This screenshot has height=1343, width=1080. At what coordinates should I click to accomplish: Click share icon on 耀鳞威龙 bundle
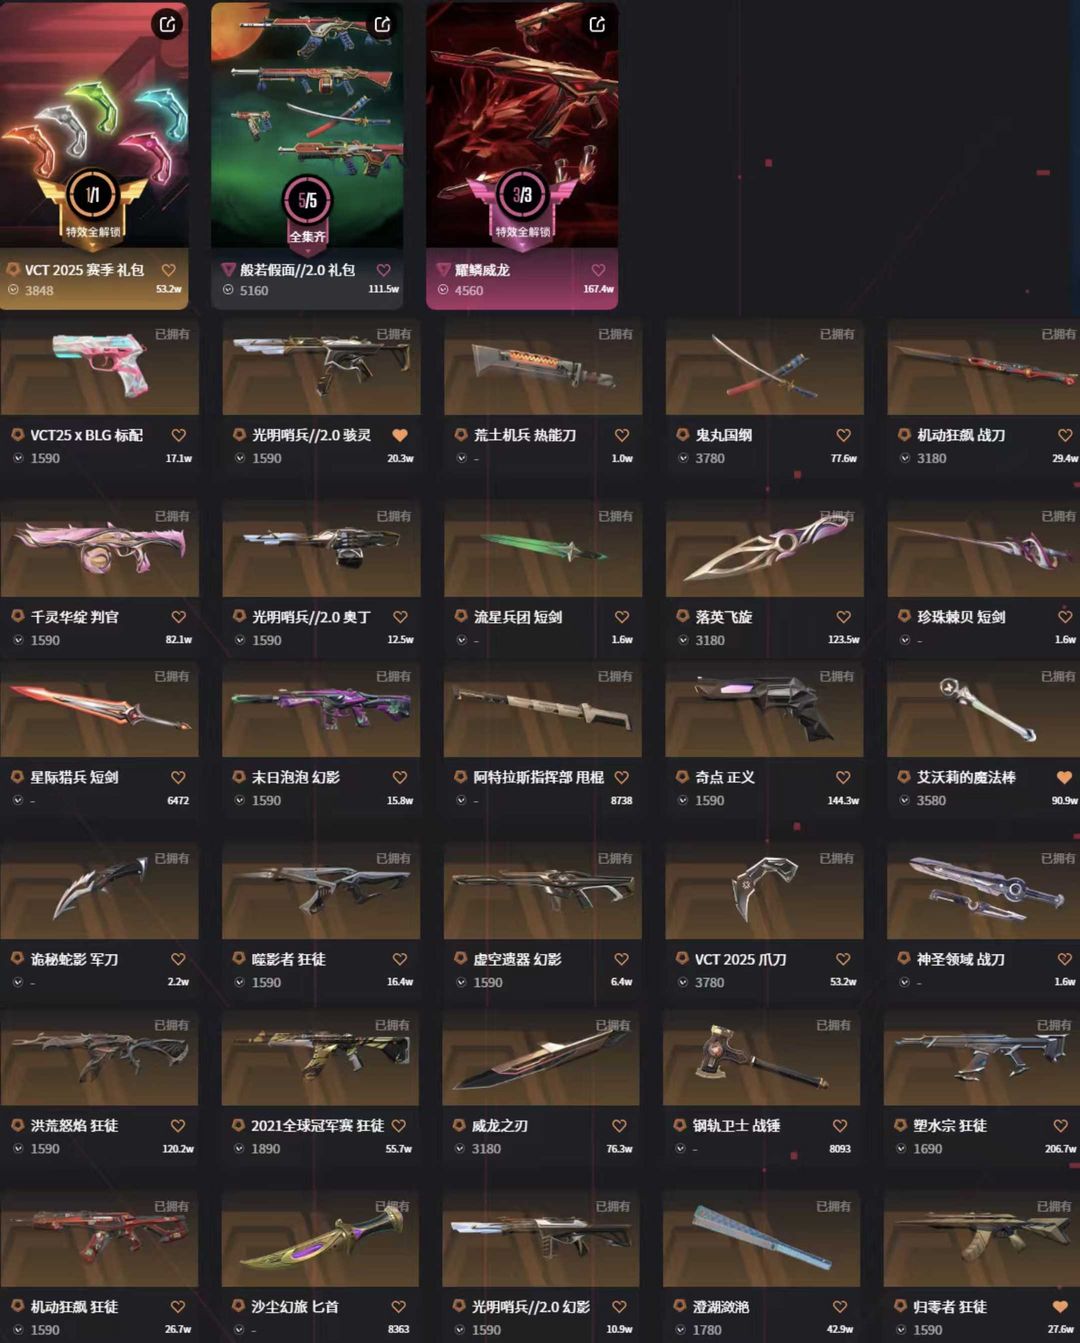[597, 24]
